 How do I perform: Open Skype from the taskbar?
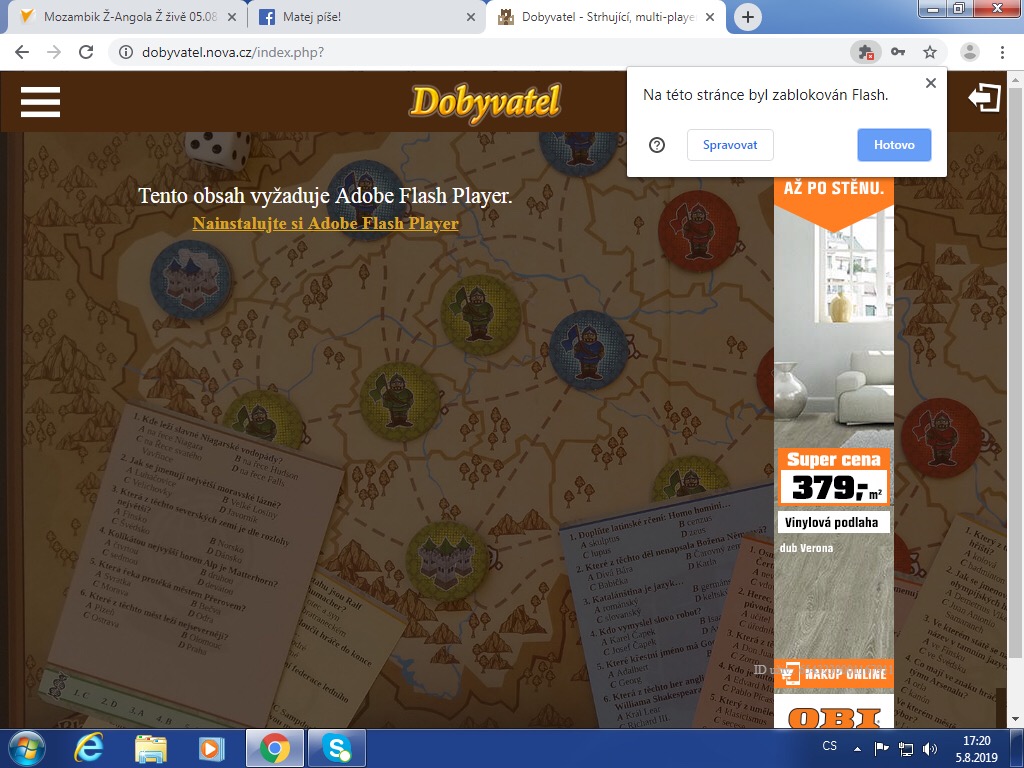336,748
